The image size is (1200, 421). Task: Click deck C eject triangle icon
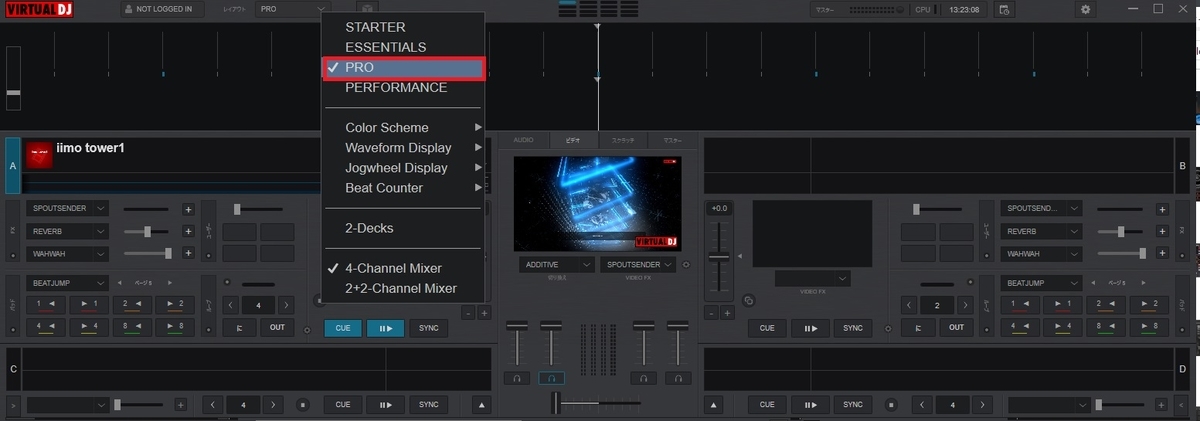coord(482,405)
